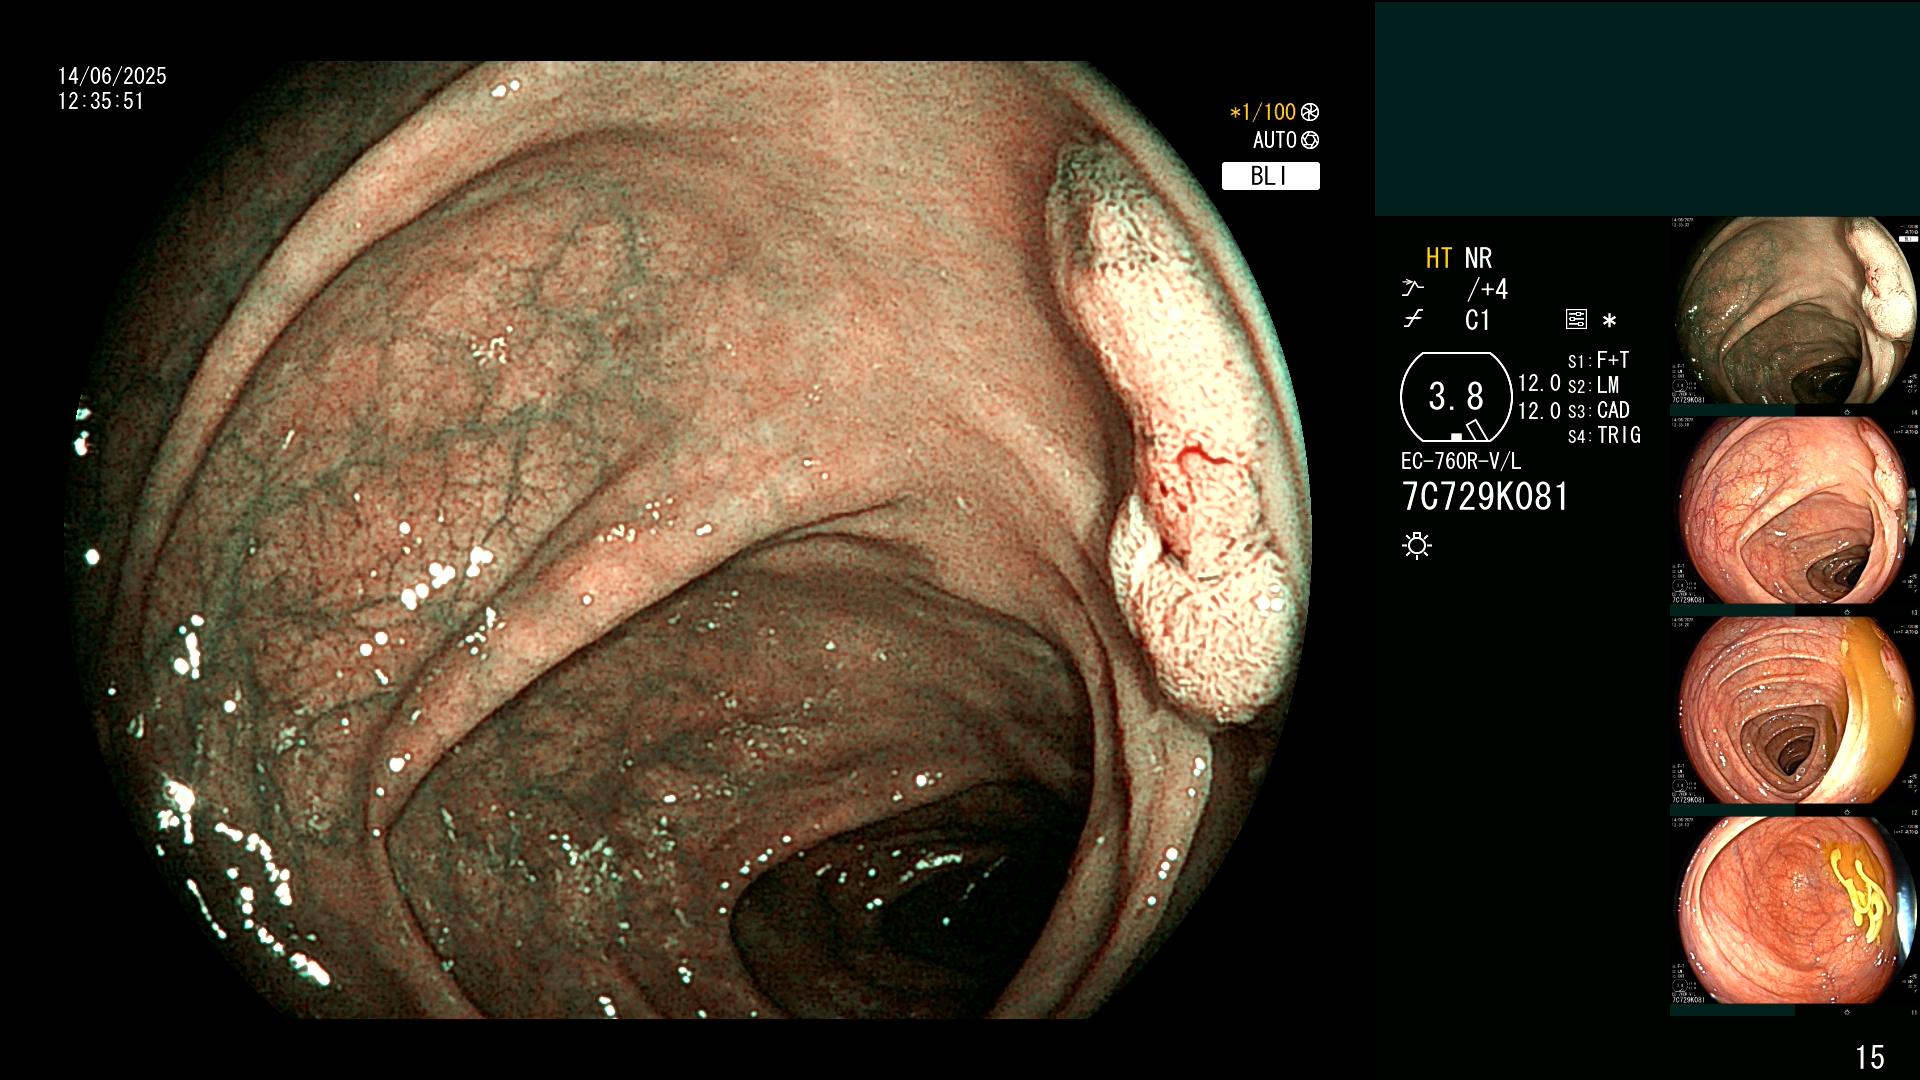Open the top thumbnail with the white polyp
Image resolution: width=1920 pixels, height=1080 pixels.
coord(1794,311)
